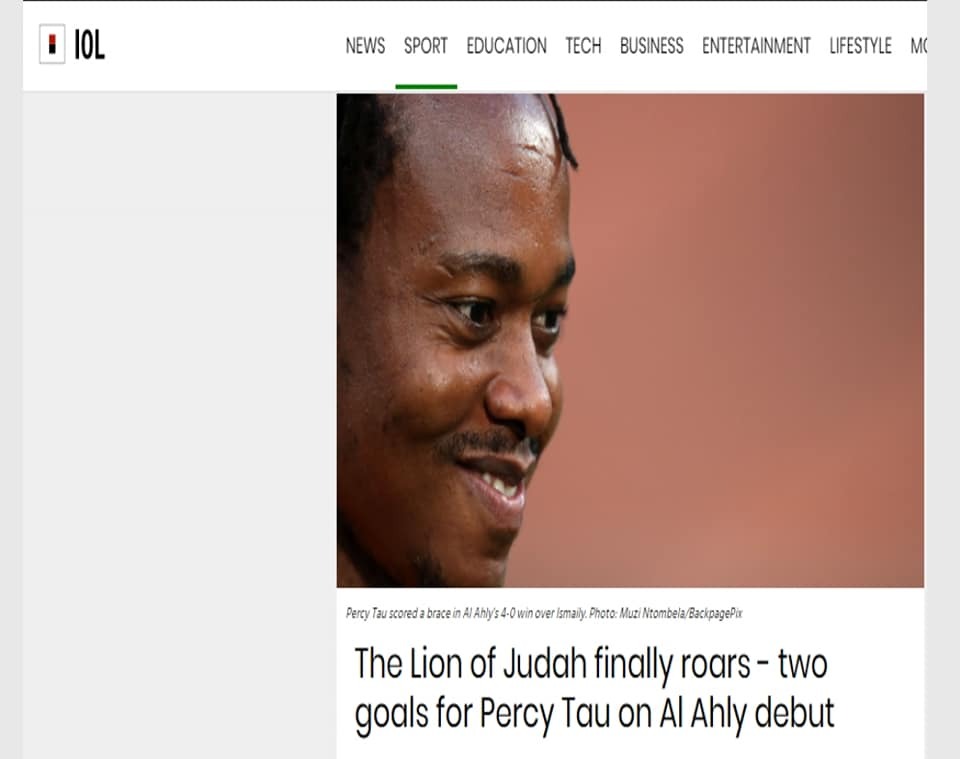960x759 pixels.
Task: Click the green underline beneath SPORT
Action: [x=426, y=87]
